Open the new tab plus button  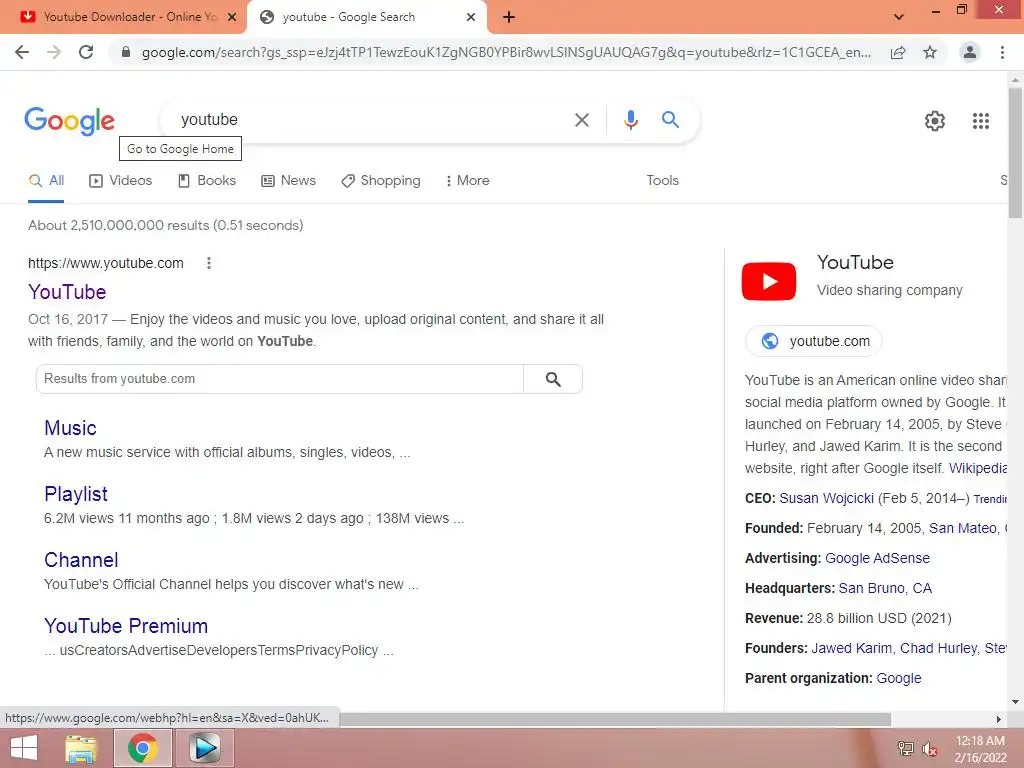pyautogui.click(x=509, y=17)
